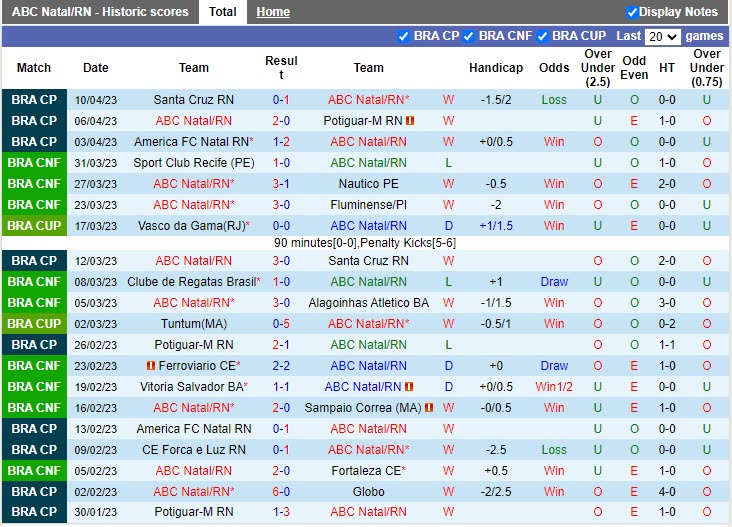Toggle the BRA CUP filter checkbox

coord(542,36)
